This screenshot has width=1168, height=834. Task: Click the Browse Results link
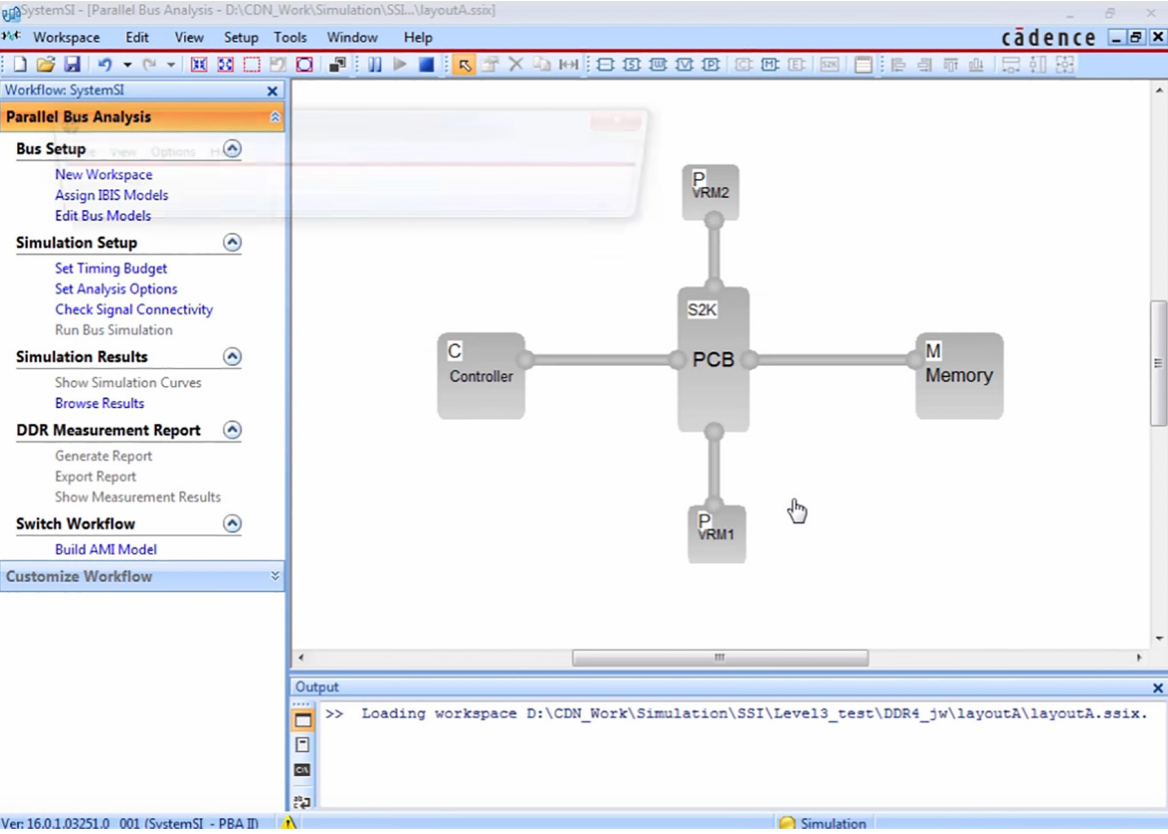(x=100, y=403)
